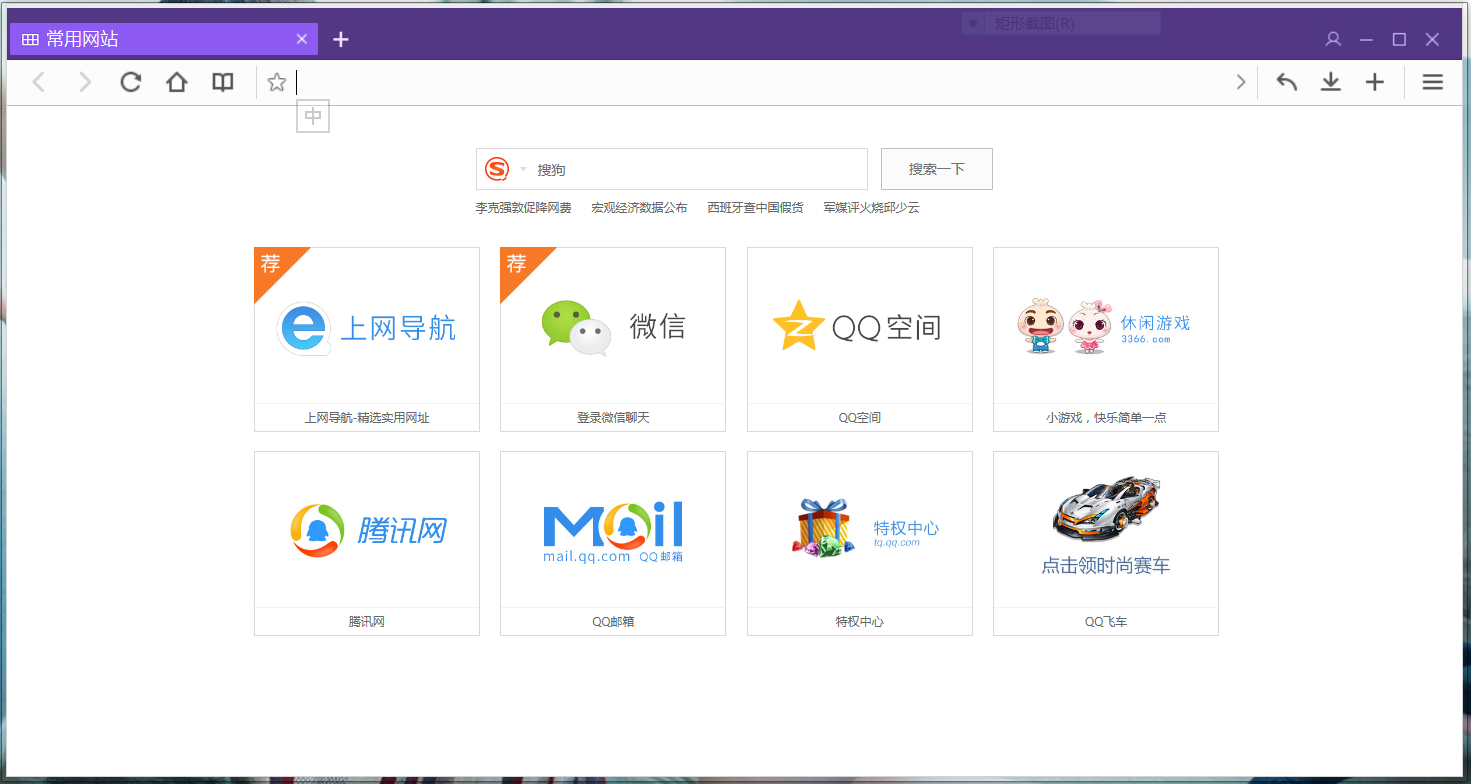
Task: Click the 登录微信聊天 caption
Action: (613, 418)
